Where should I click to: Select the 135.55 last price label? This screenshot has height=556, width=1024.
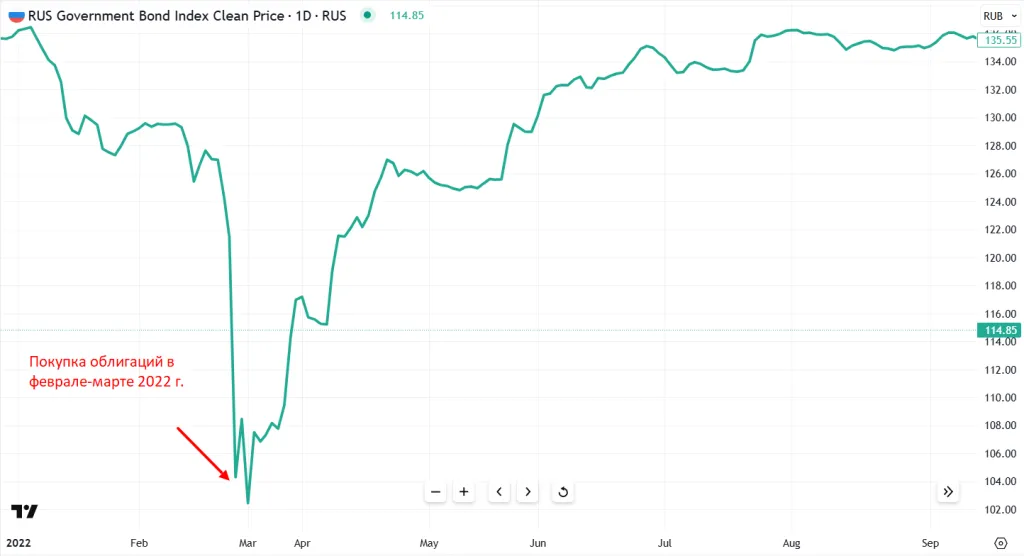coord(1001,40)
